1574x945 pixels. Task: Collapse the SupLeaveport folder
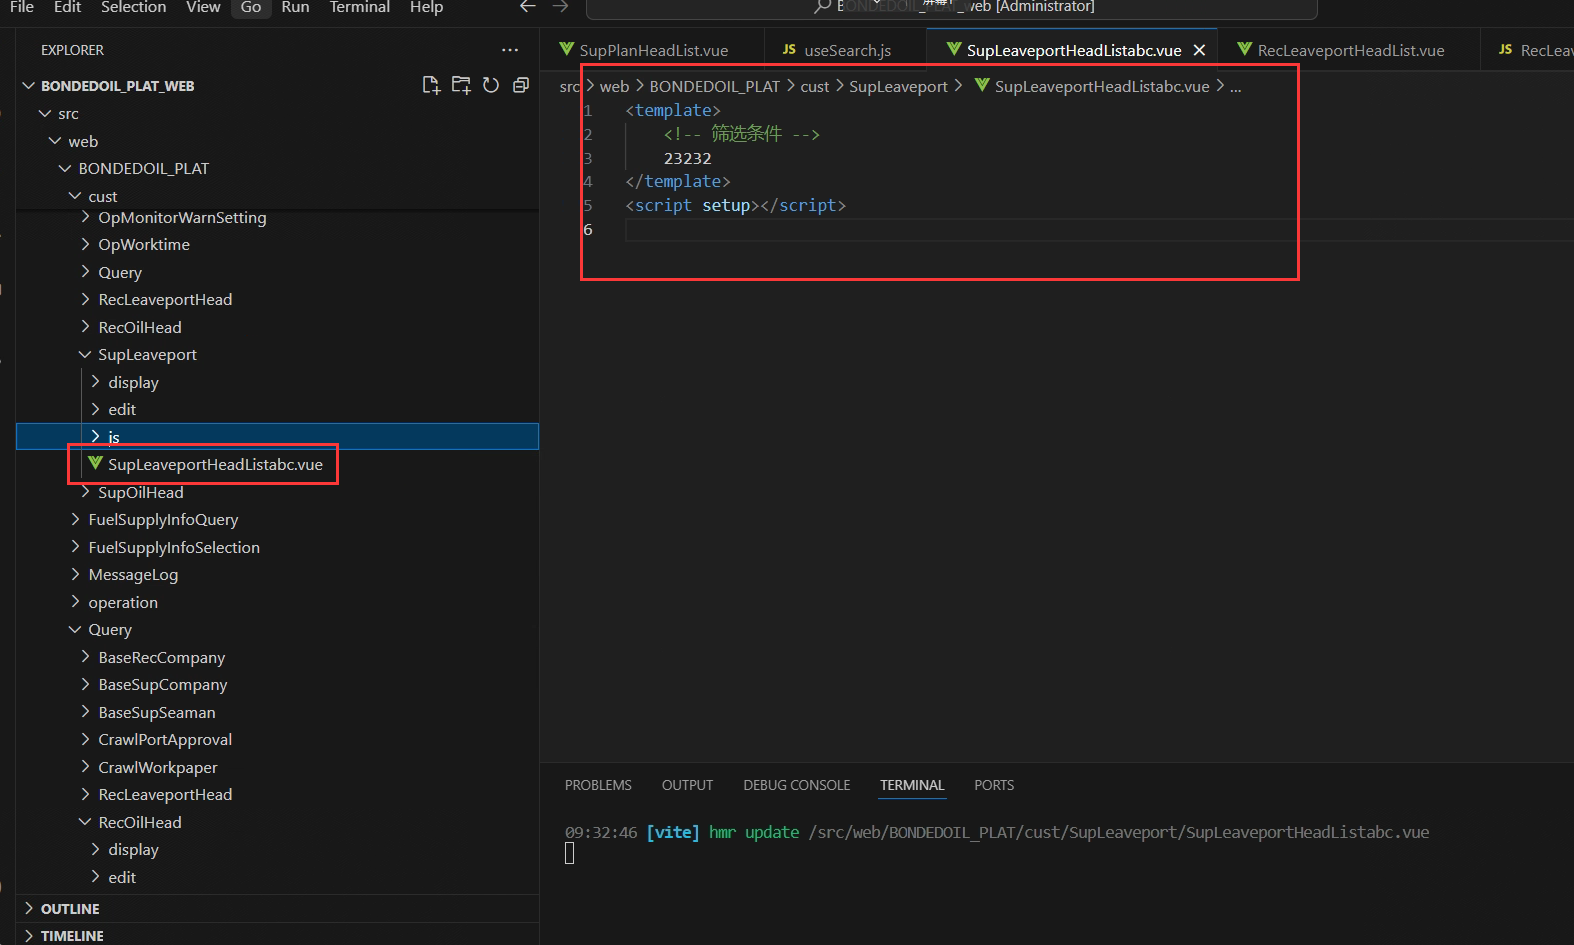point(278,354)
